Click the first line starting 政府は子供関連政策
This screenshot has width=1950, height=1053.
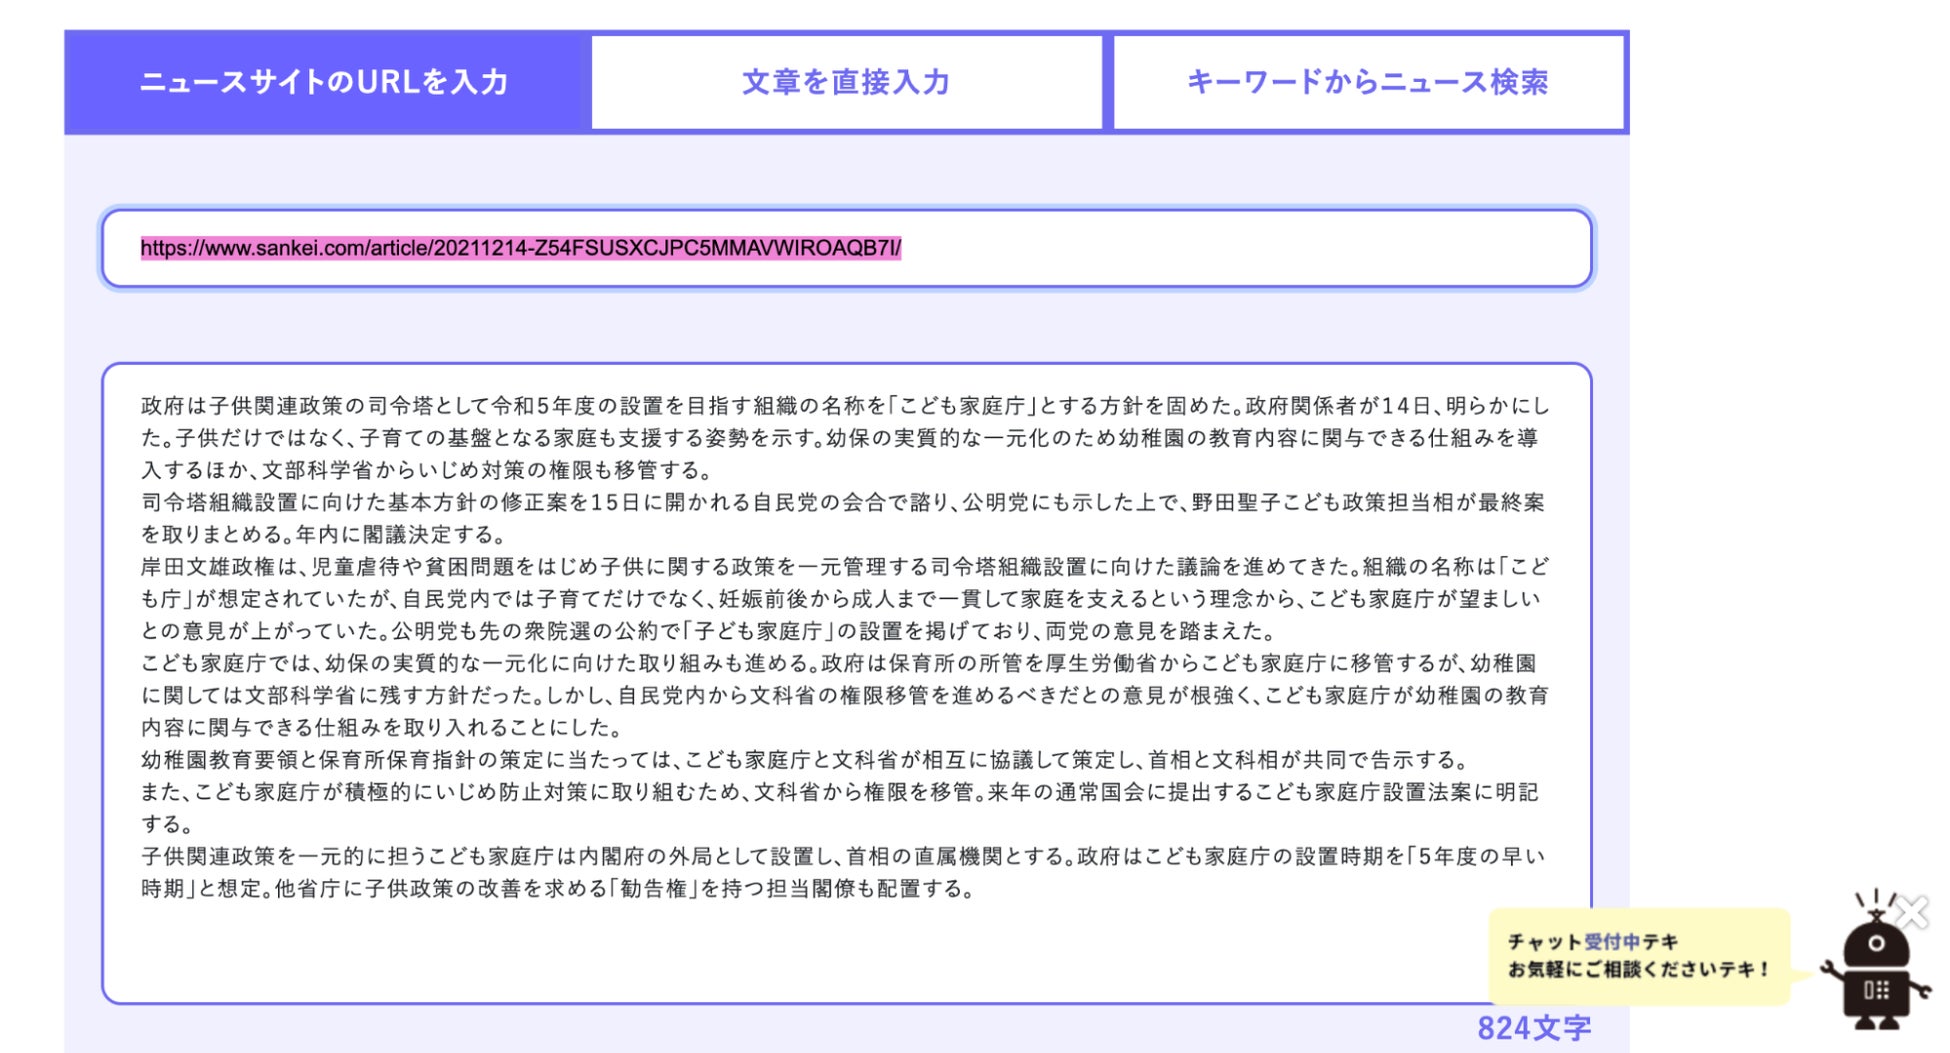845,406
